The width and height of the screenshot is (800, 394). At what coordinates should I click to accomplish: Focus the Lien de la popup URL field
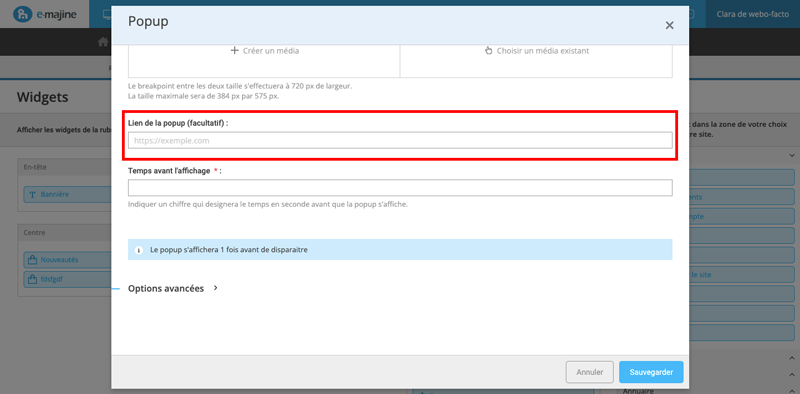400,140
